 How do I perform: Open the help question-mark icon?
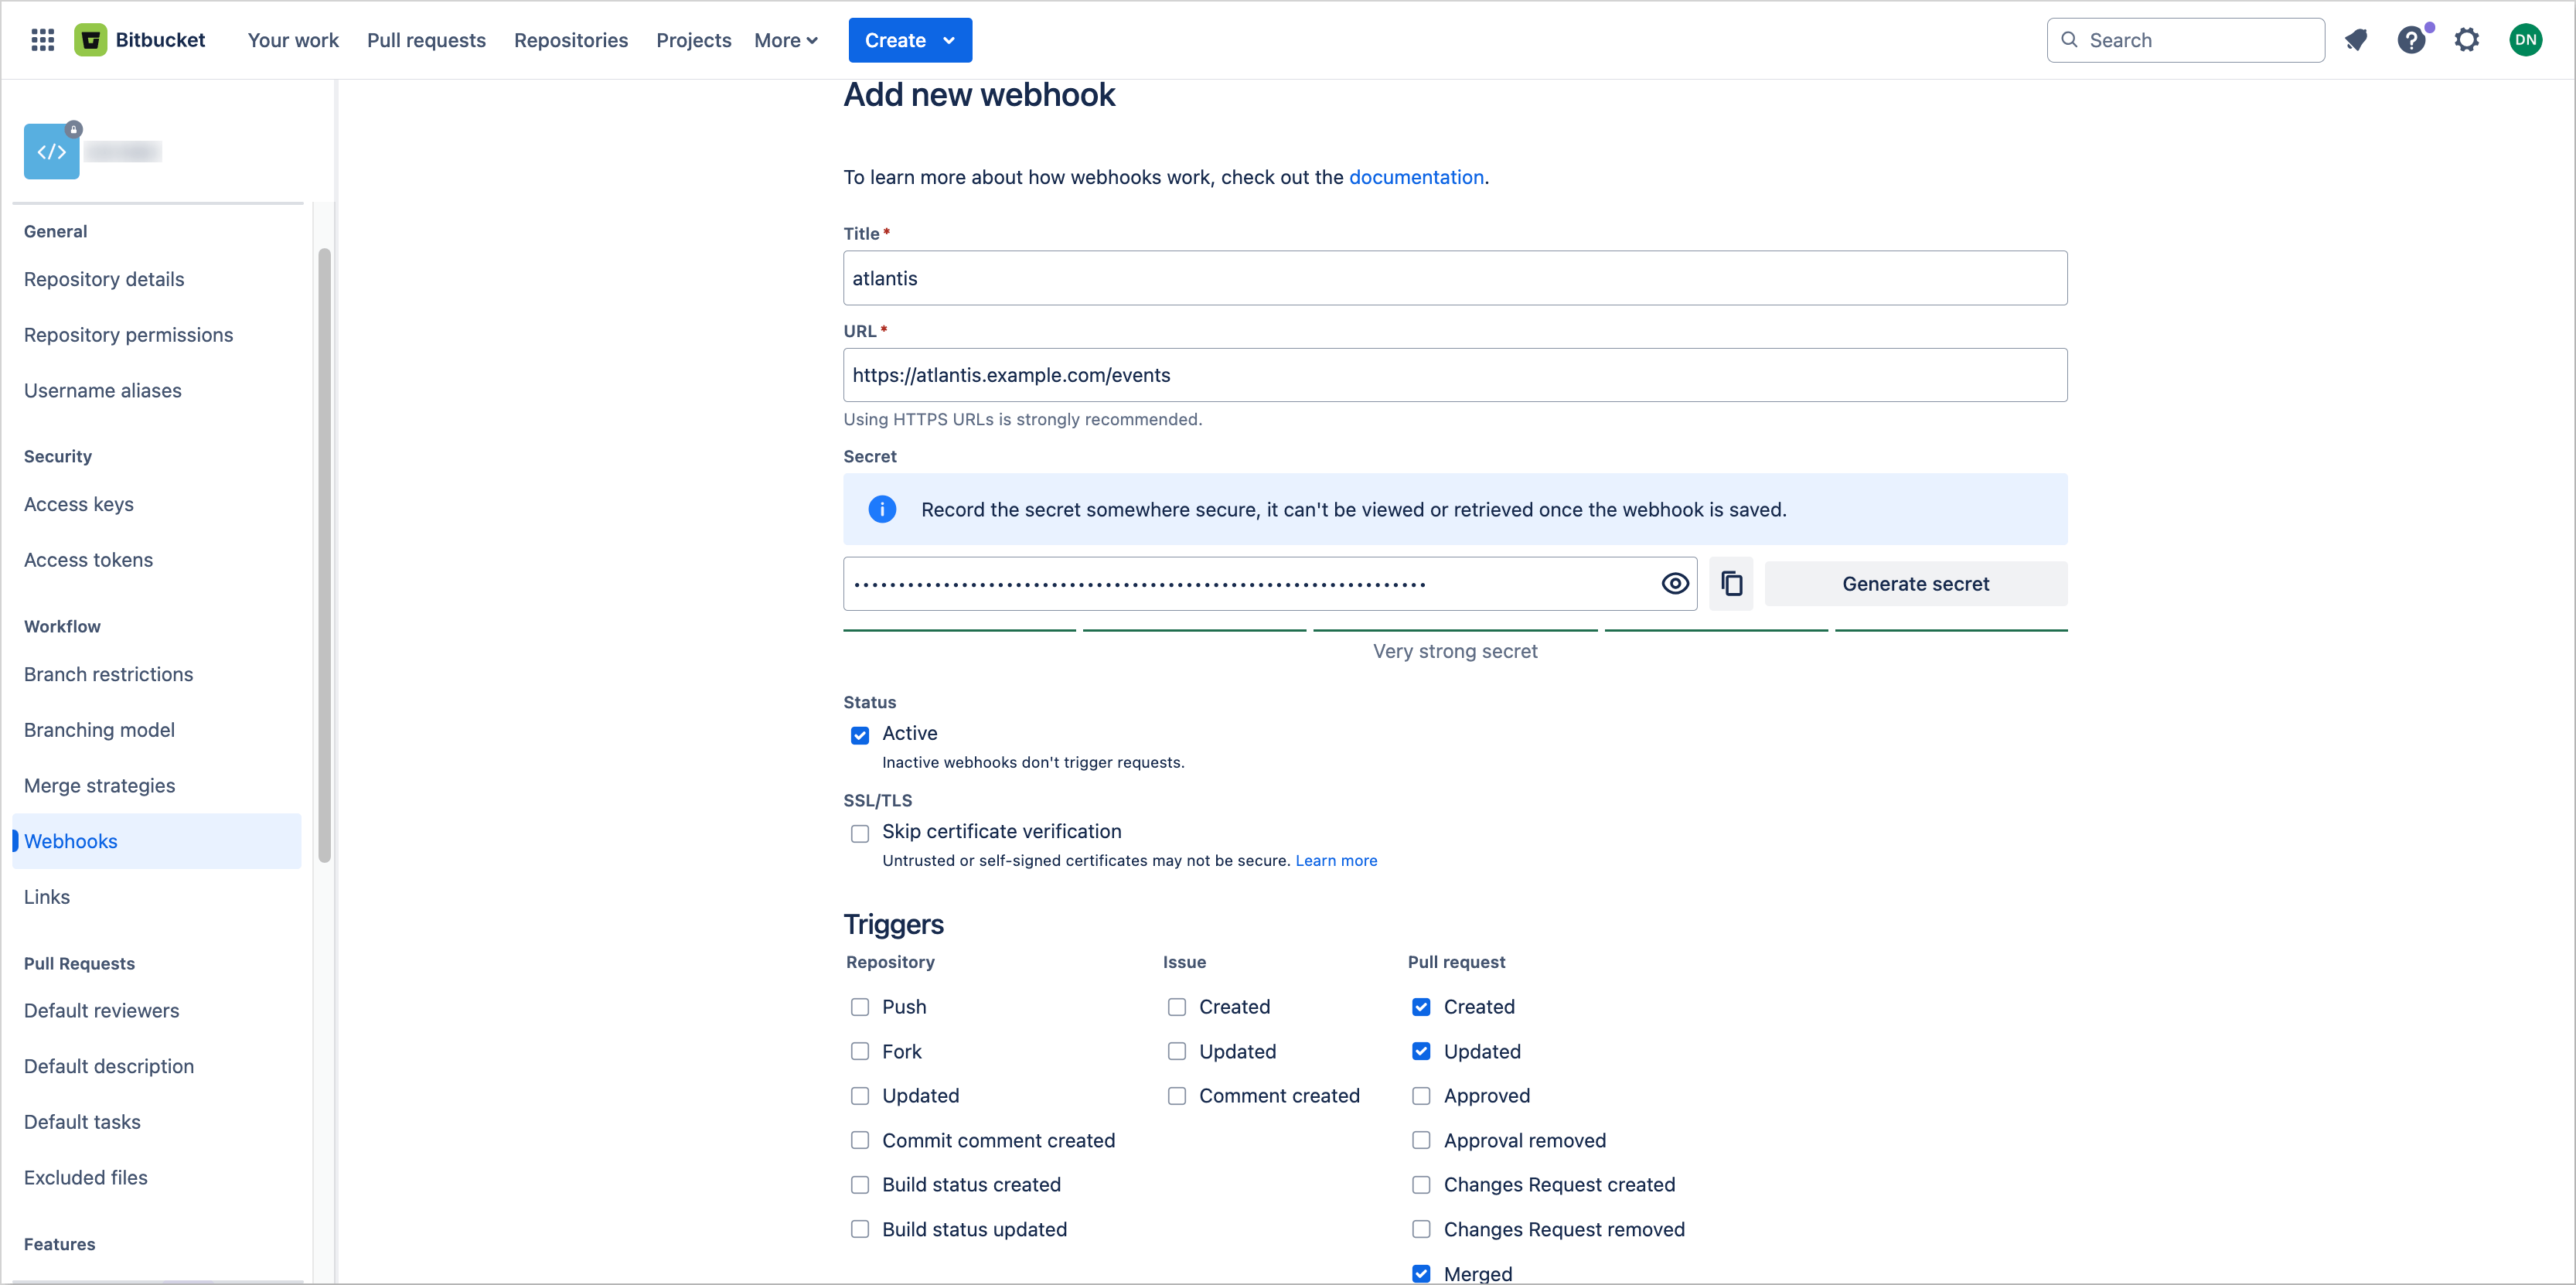(x=2413, y=40)
